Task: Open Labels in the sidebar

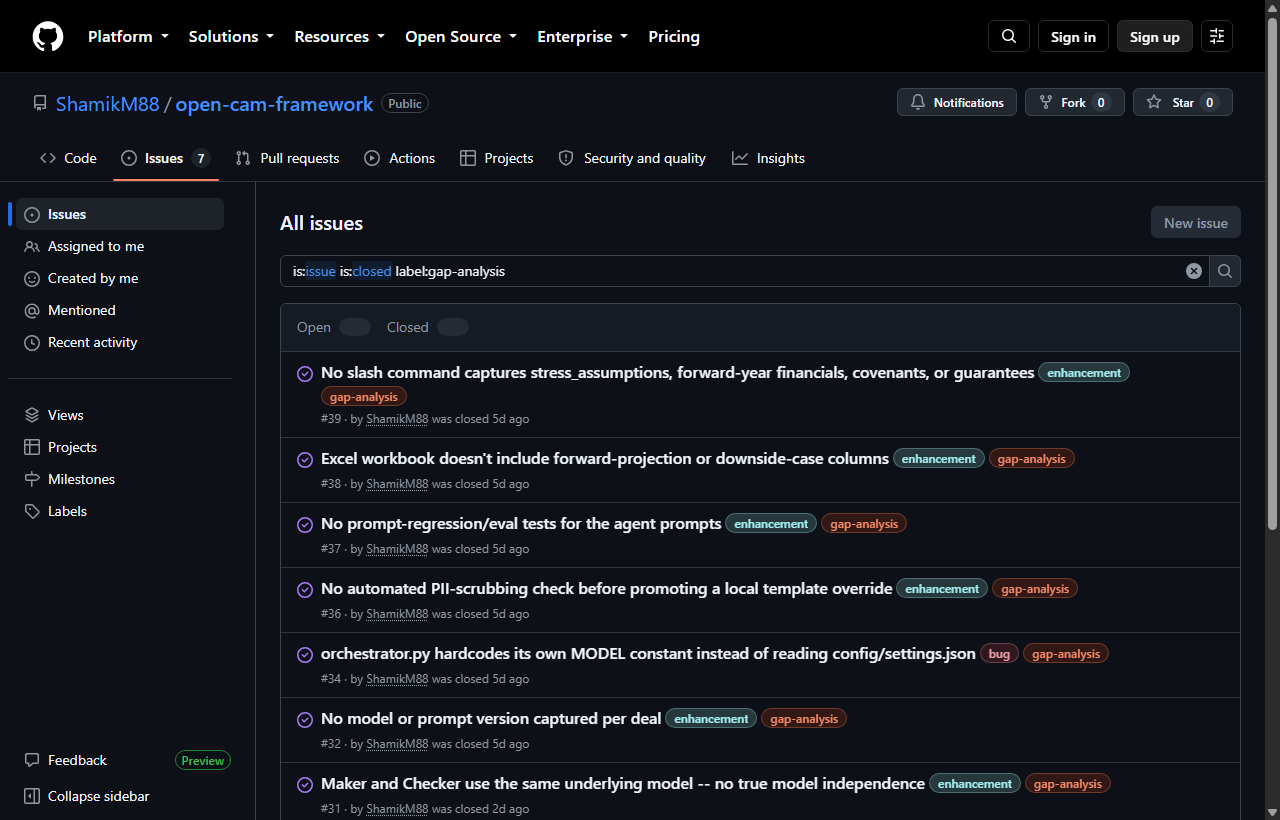Action: [x=120, y=511]
